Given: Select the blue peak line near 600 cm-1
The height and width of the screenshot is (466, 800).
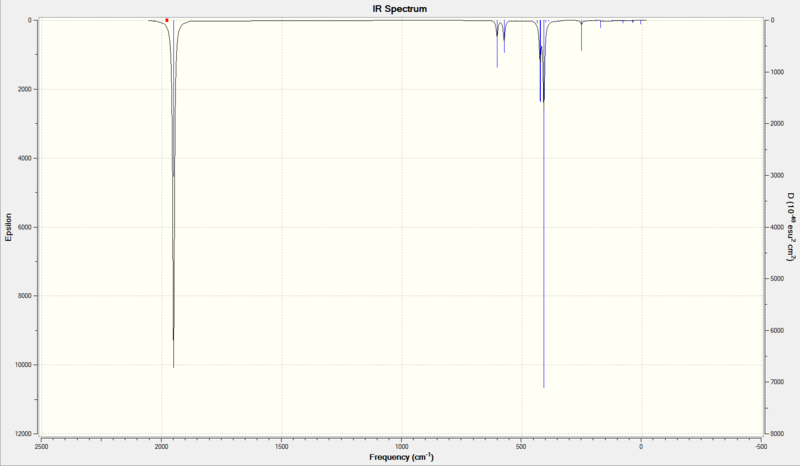Looking at the screenshot, I should click(x=497, y=44).
